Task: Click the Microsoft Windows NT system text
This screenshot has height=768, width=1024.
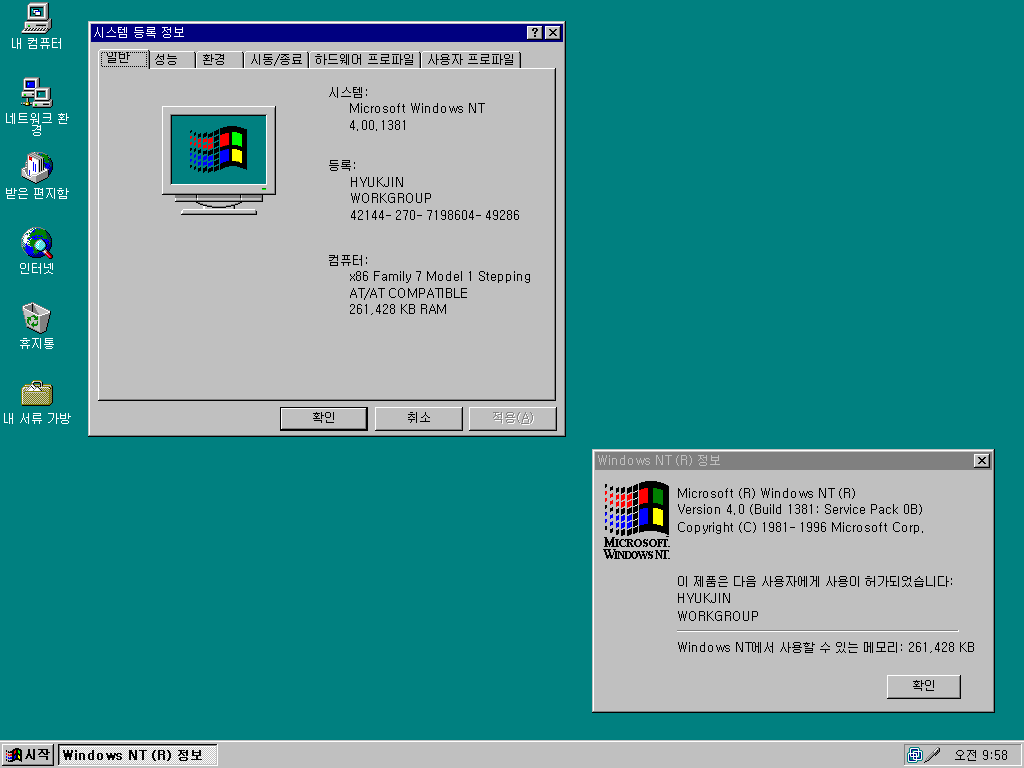Action: click(x=417, y=108)
